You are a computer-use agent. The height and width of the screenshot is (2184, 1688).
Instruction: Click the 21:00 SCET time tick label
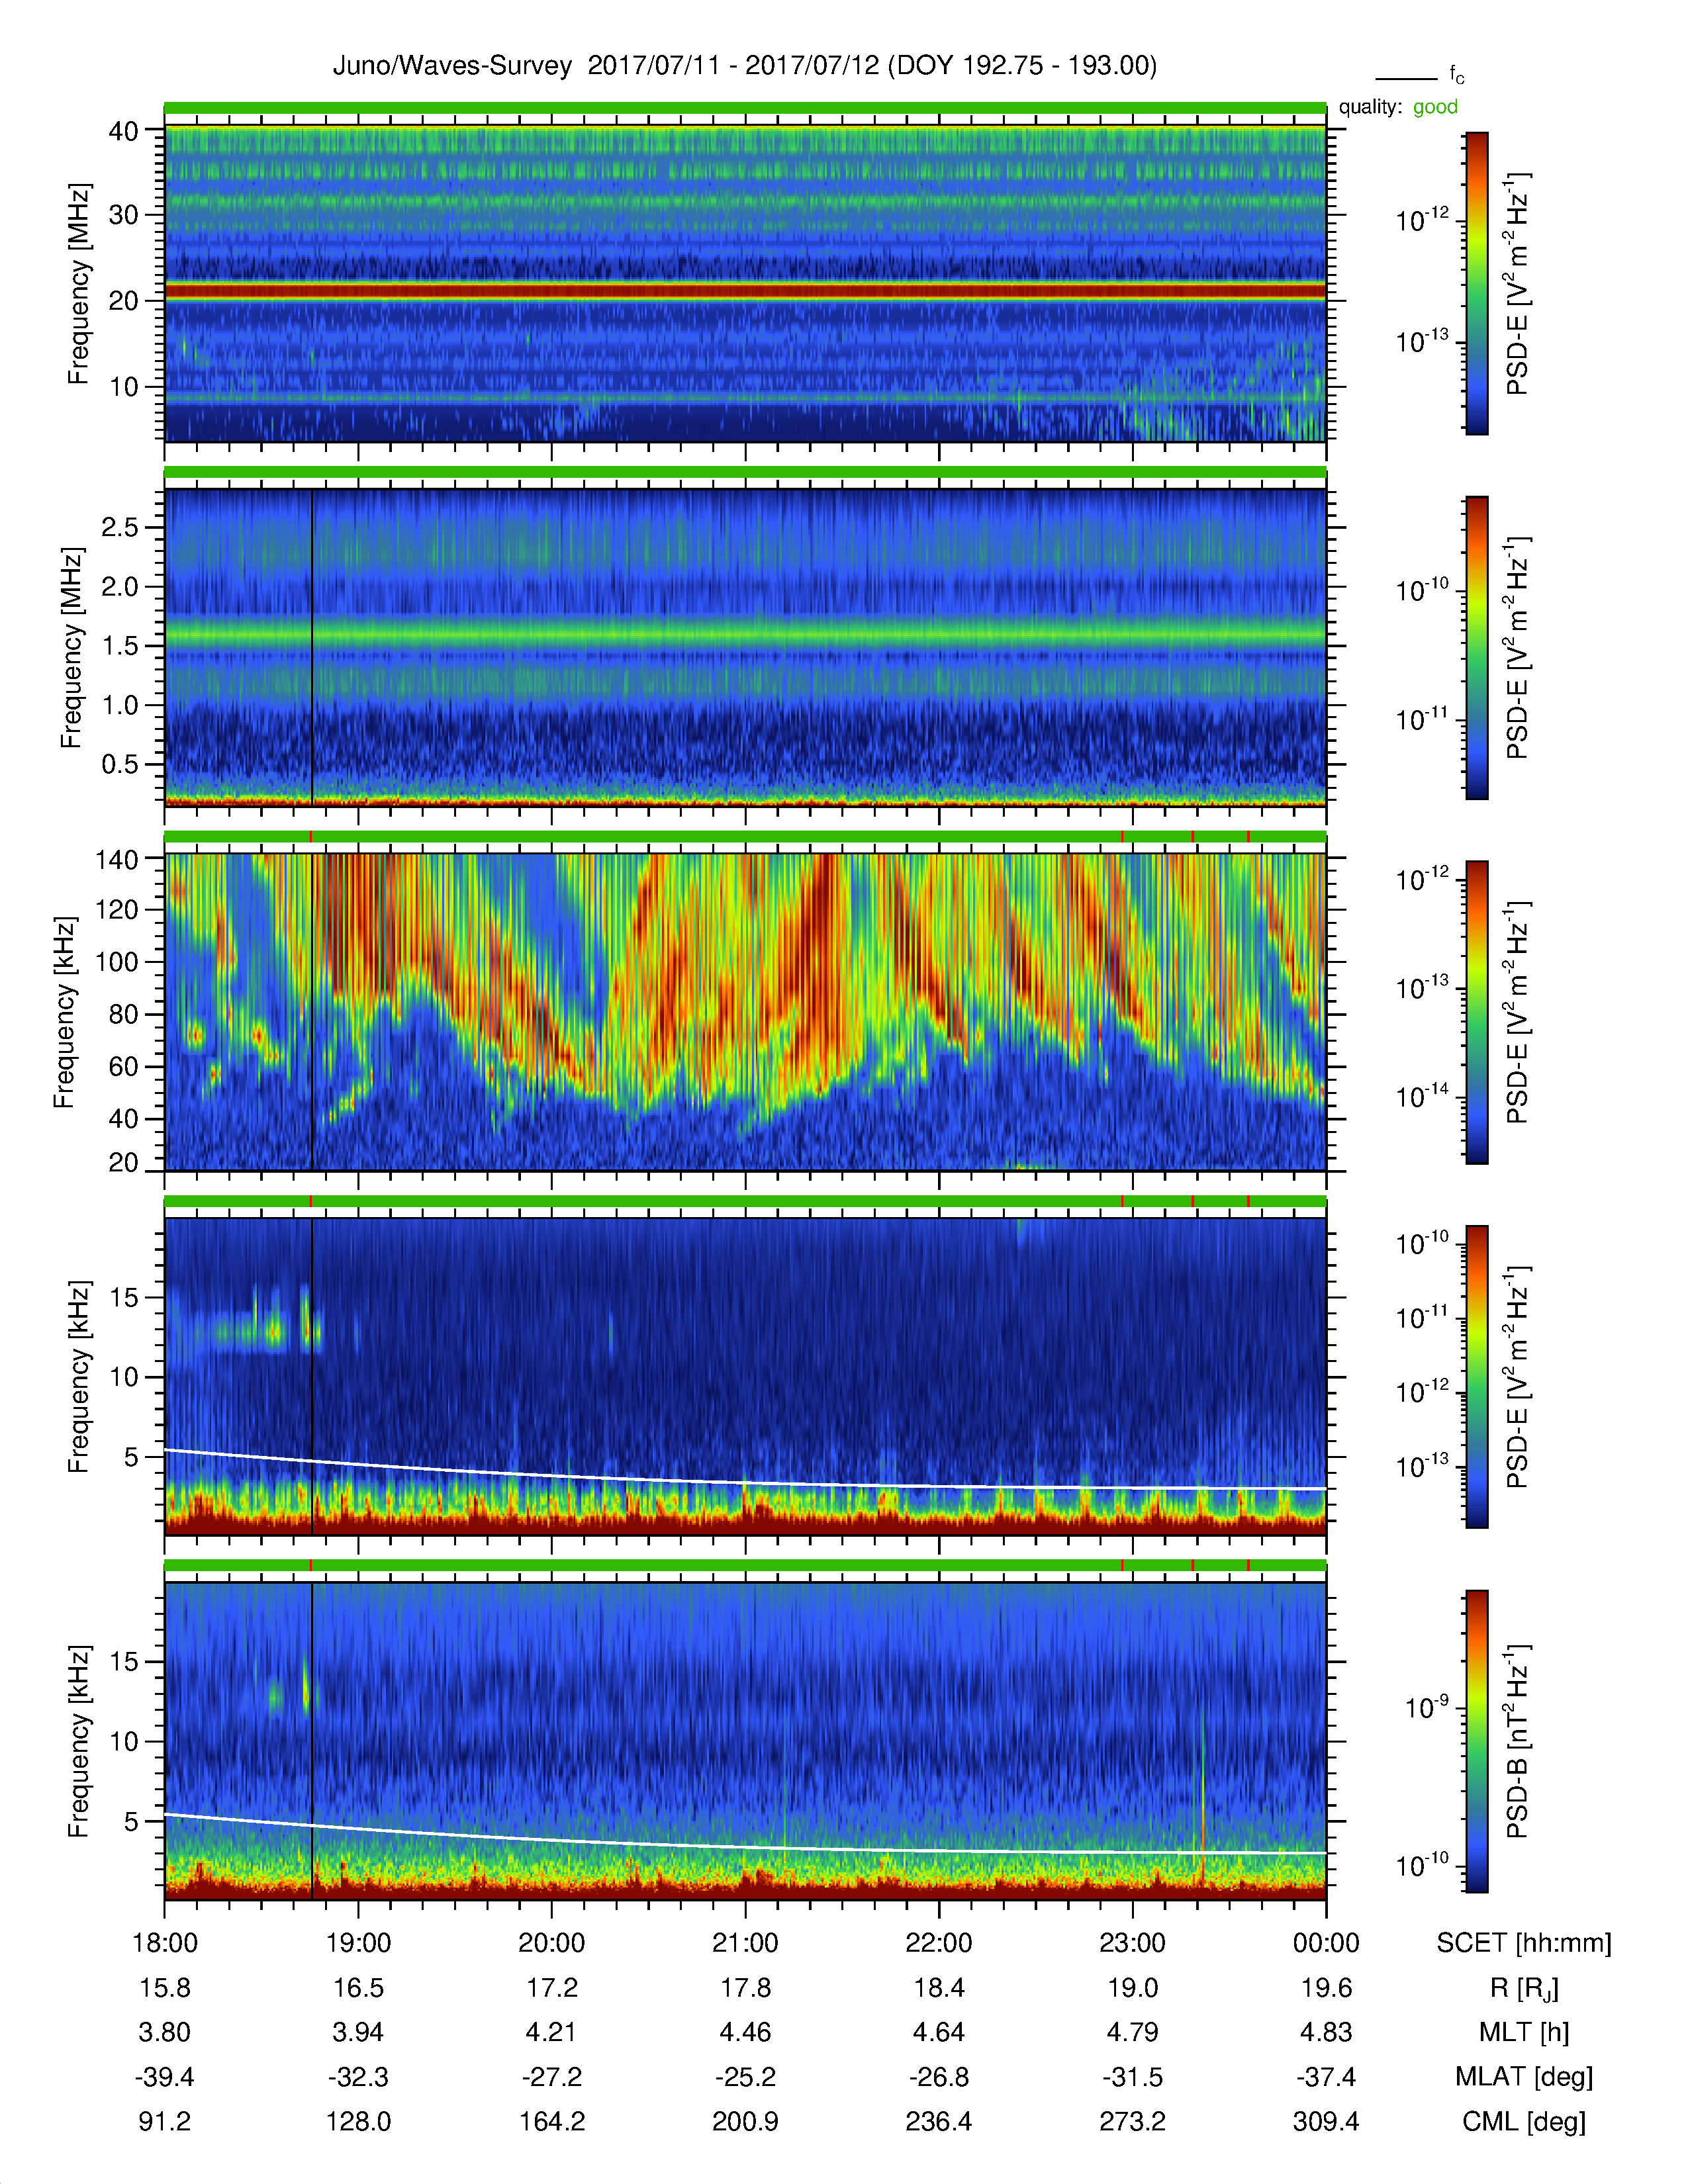pos(745,1943)
